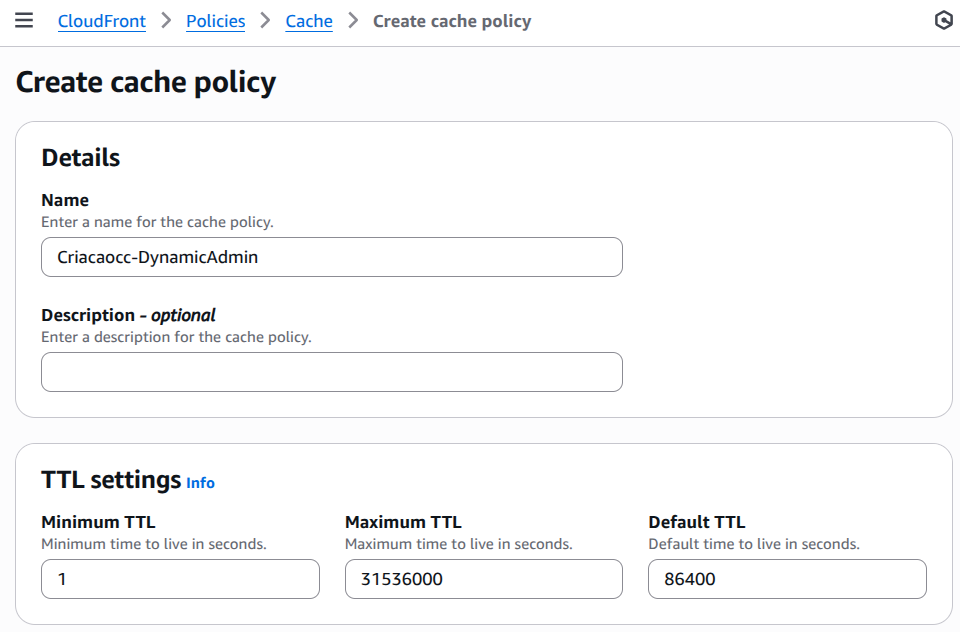Click the chevron after the Policies breadcrumb
Viewport: 960px width, 632px height.
click(x=265, y=21)
